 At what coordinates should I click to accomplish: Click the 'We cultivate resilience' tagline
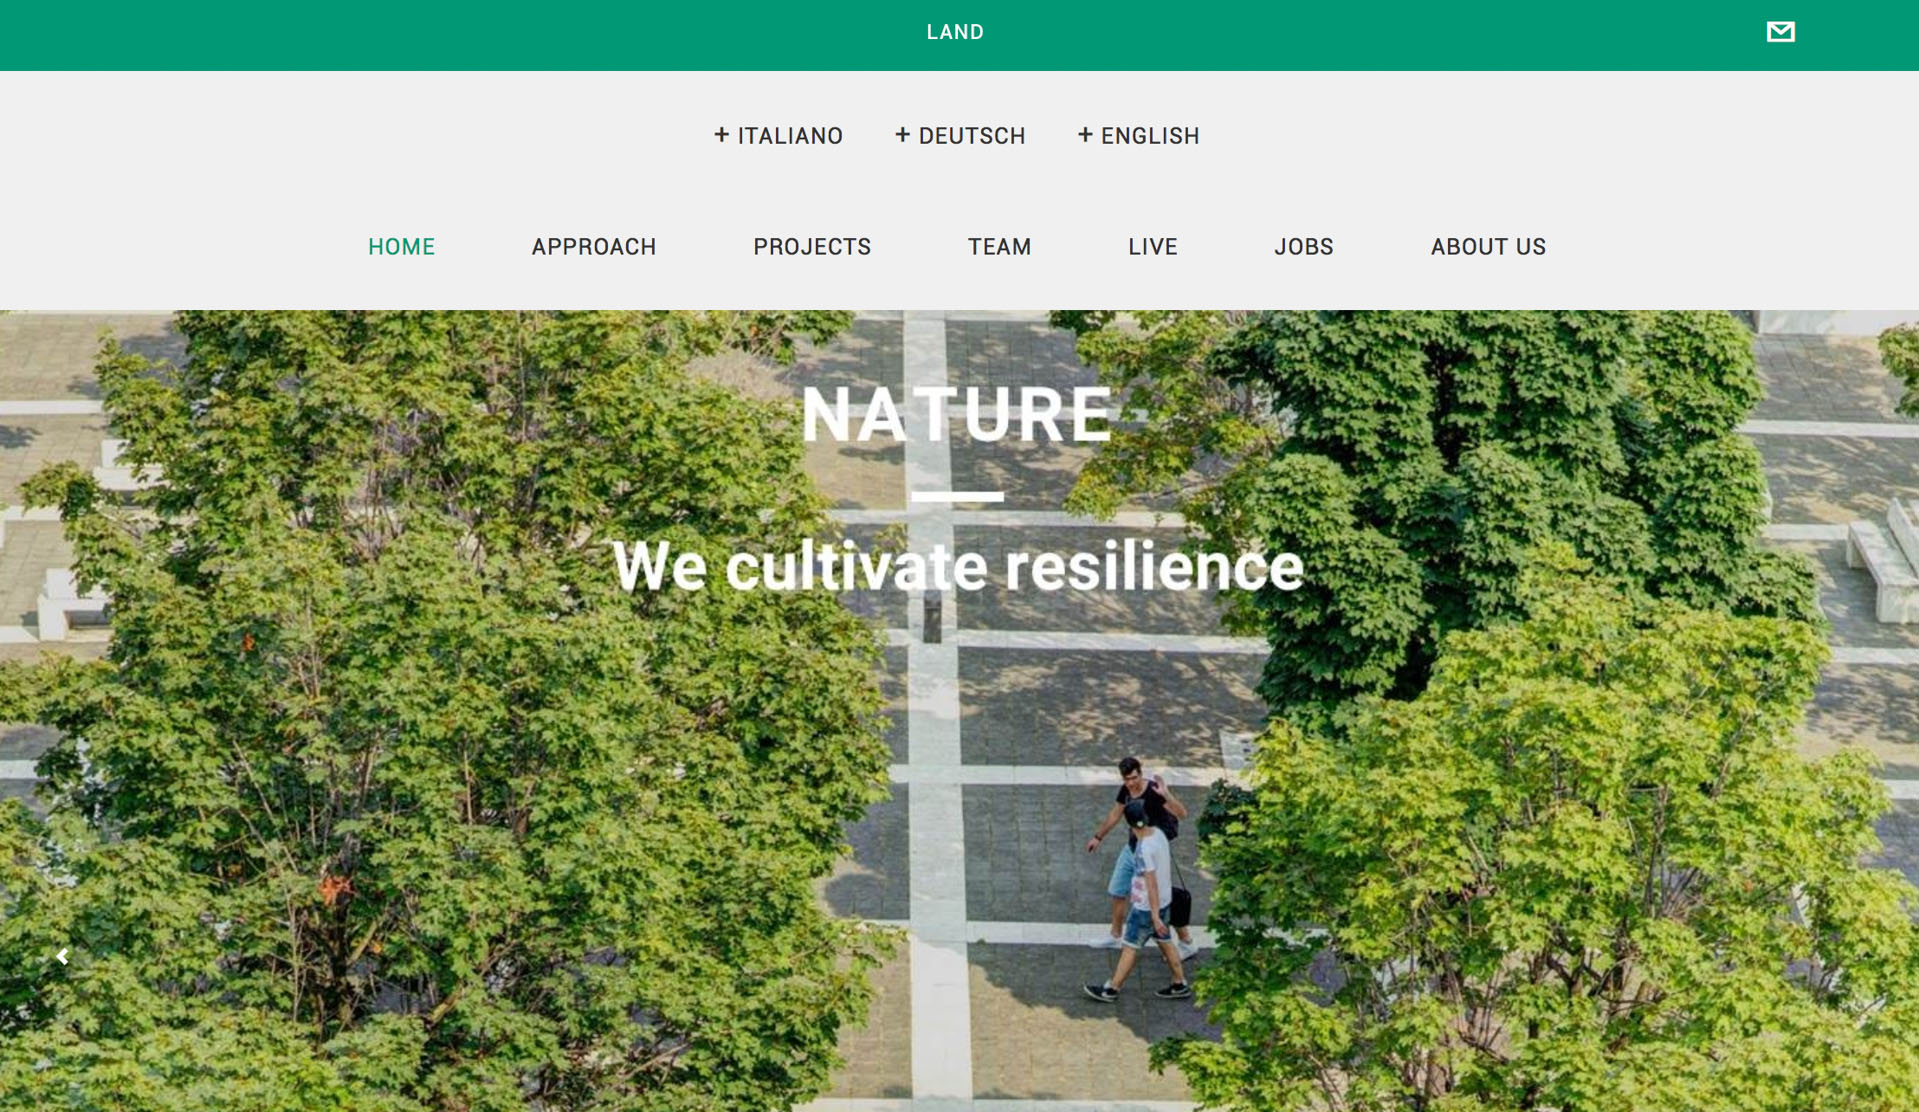(958, 566)
